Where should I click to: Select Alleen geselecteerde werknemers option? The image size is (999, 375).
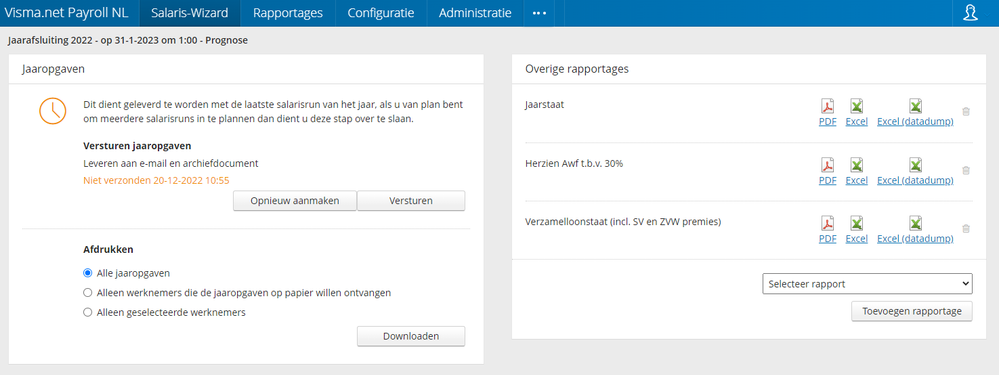[x=88, y=313]
